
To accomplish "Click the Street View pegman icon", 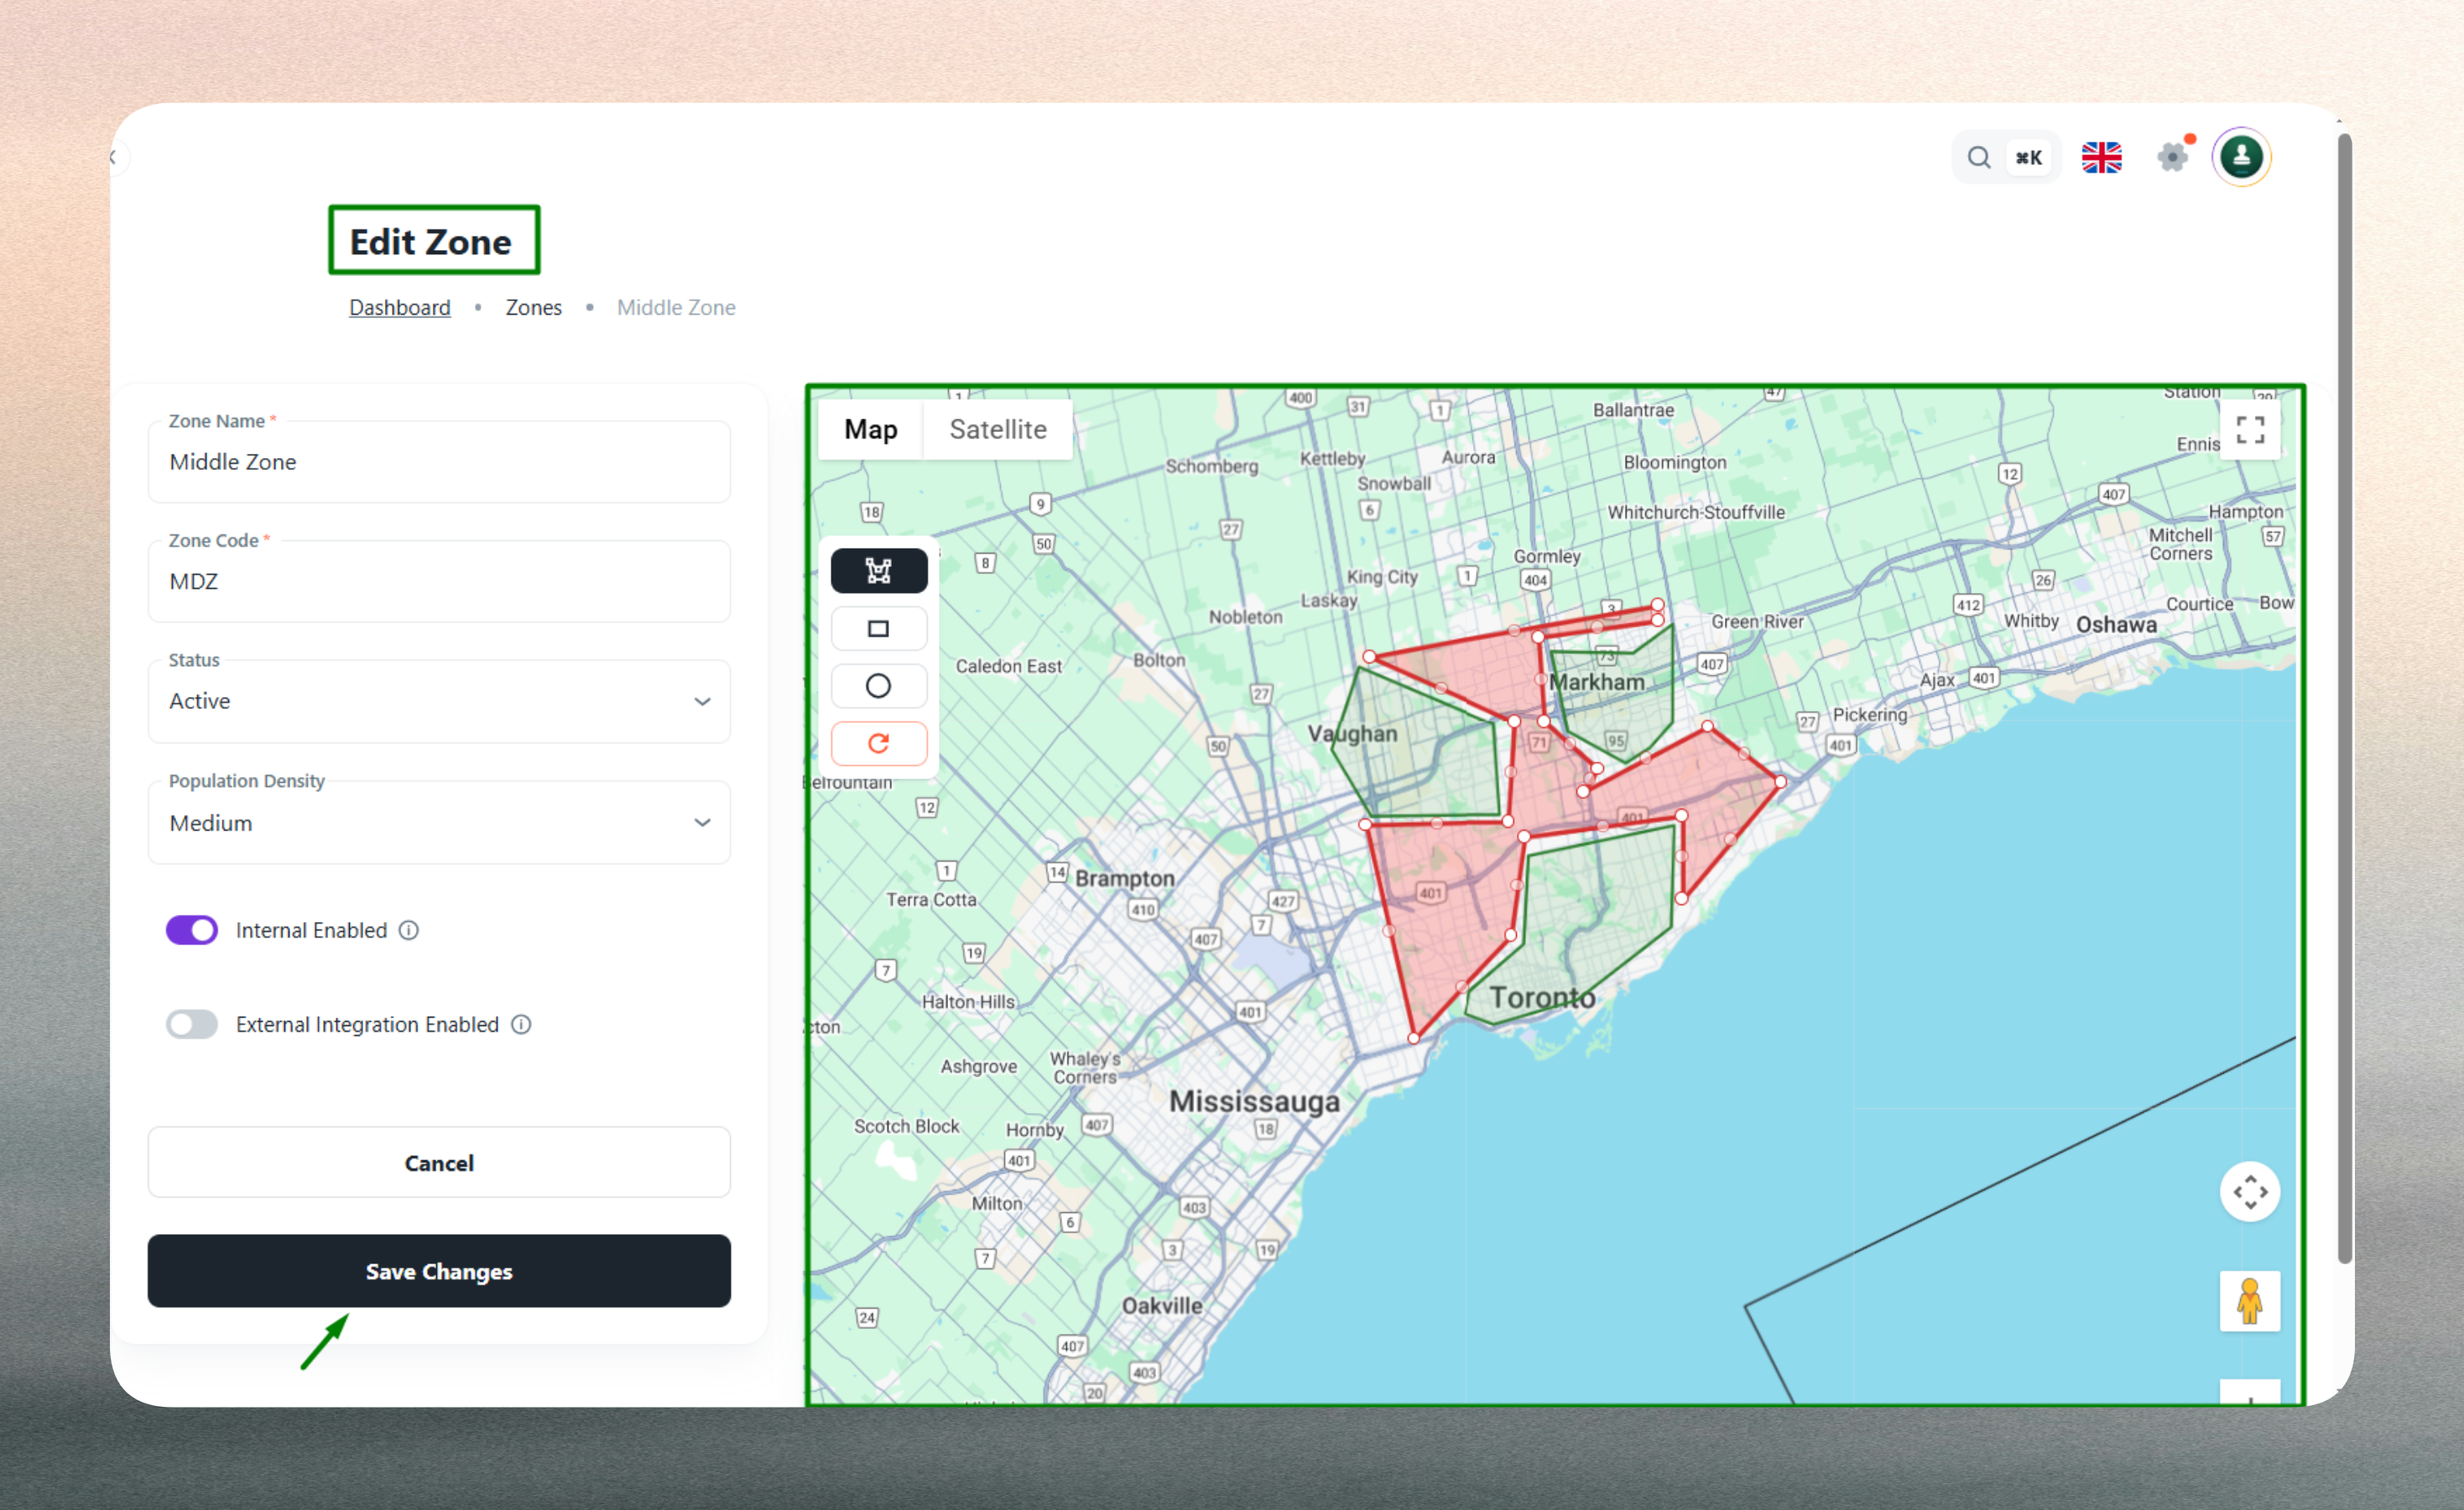I will 2249,1301.
